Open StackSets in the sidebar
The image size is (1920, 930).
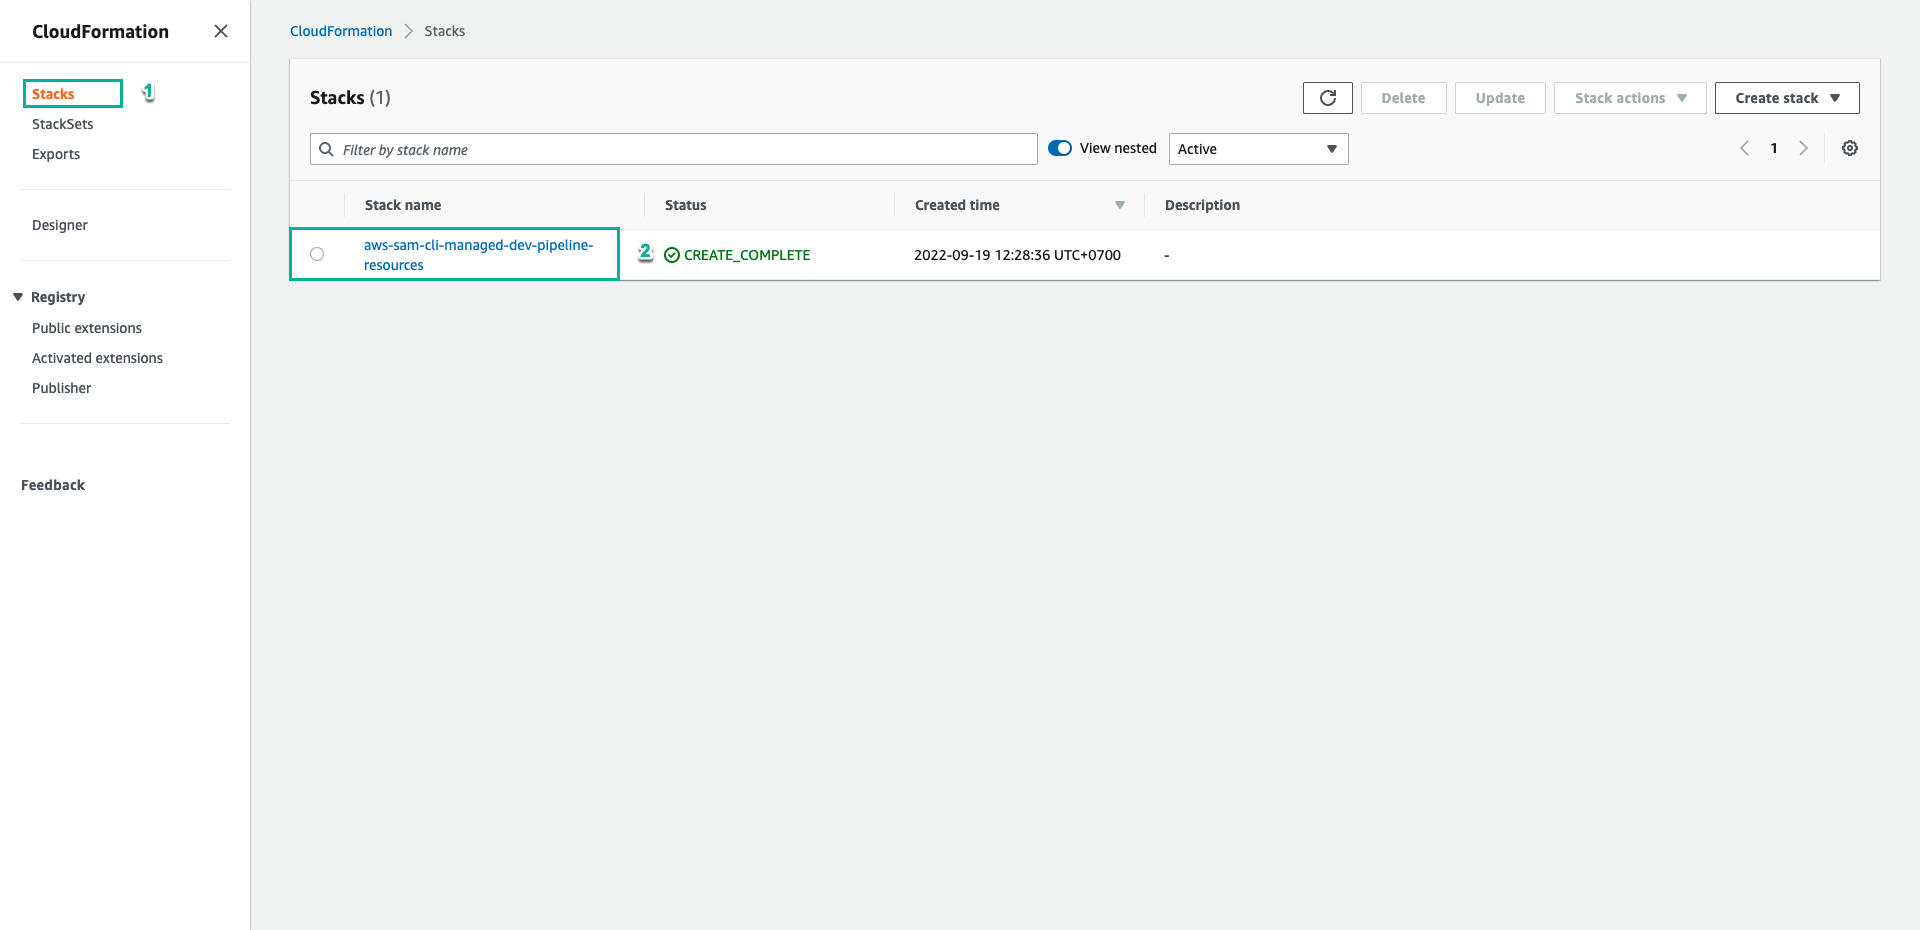point(62,124)
